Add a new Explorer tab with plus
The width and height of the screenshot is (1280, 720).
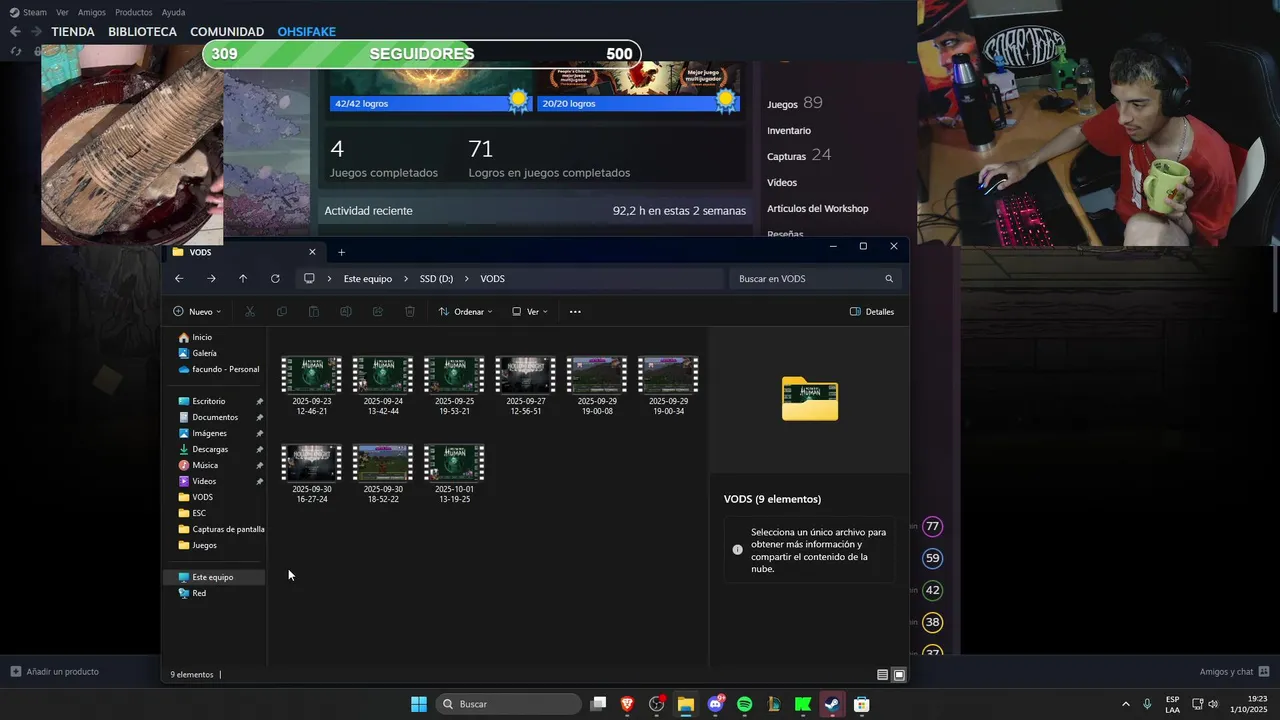[x=341, y=253]
